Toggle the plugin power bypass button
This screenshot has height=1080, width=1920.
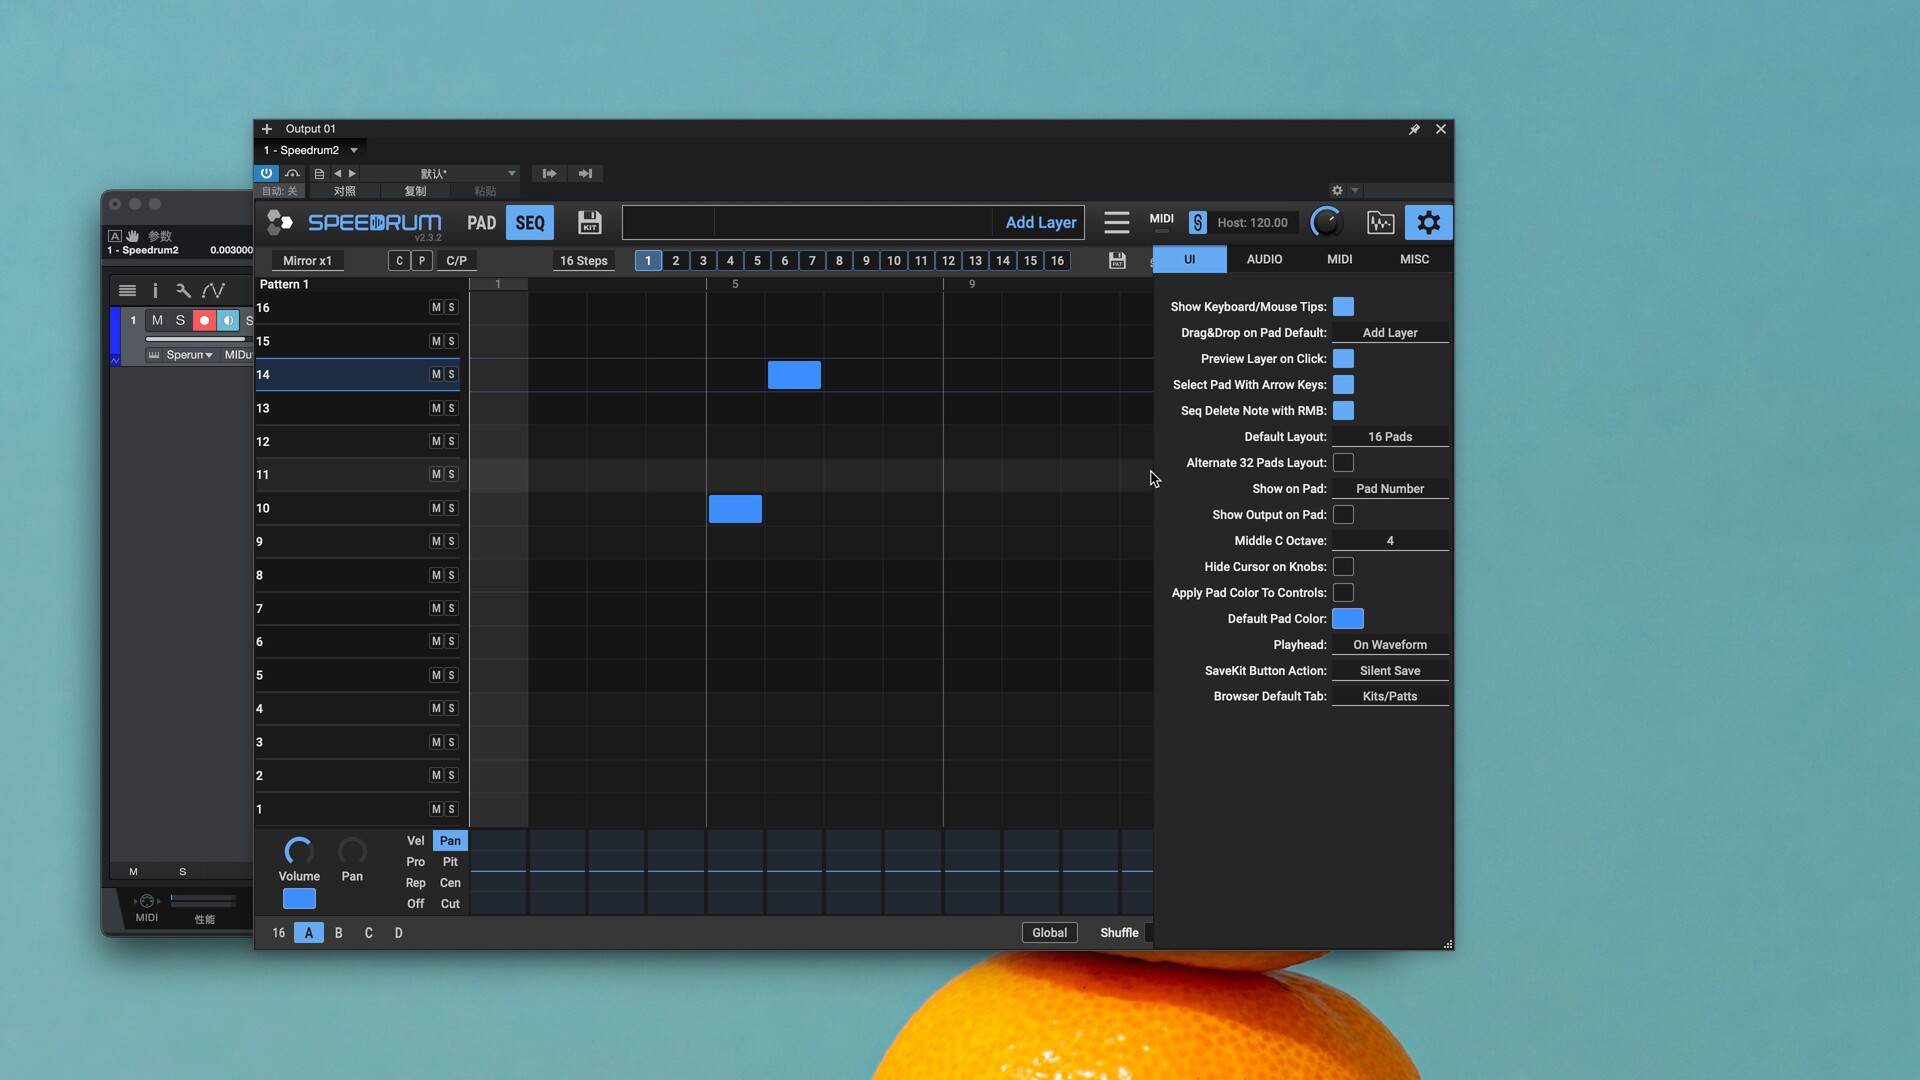[x=266, y=173]
